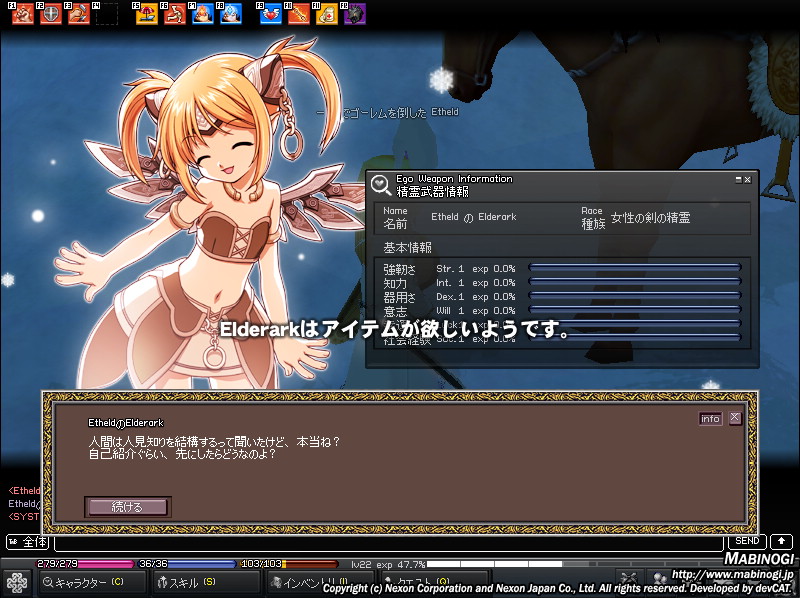
Task: Click the EtheldのElderark speaker name
Action: click(126, 422)
